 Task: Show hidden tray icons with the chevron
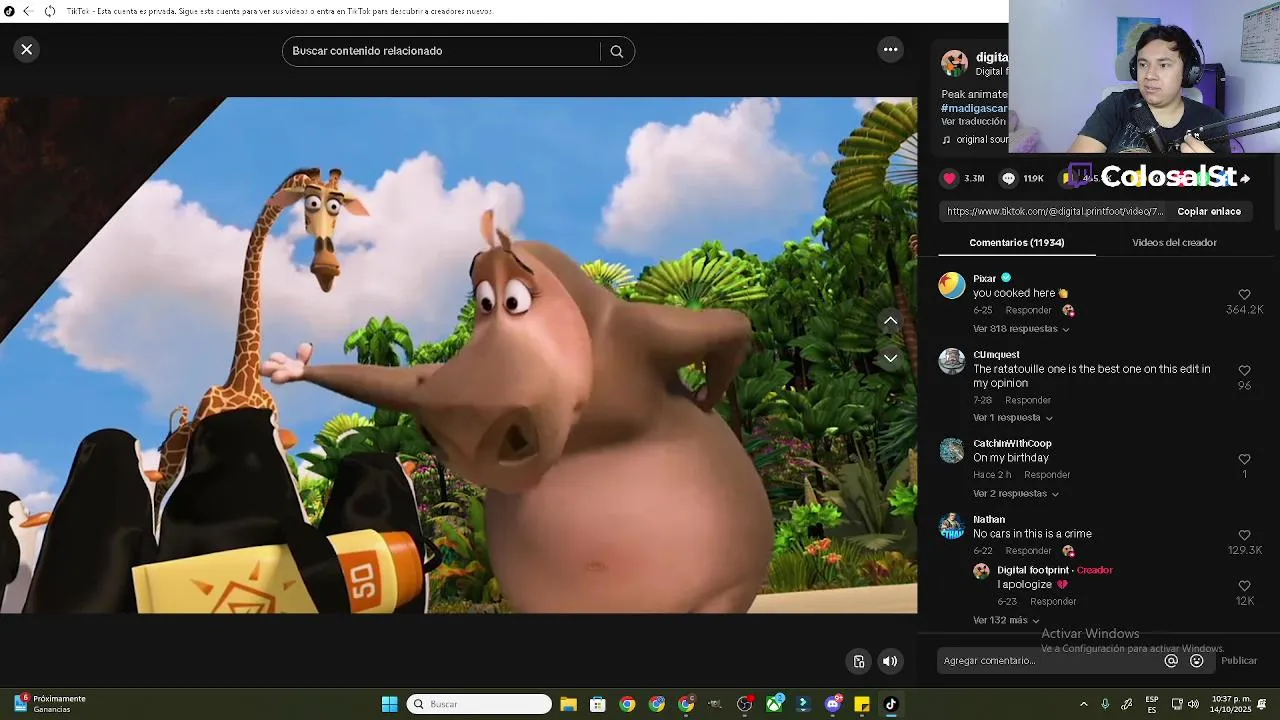point(1083,704)
